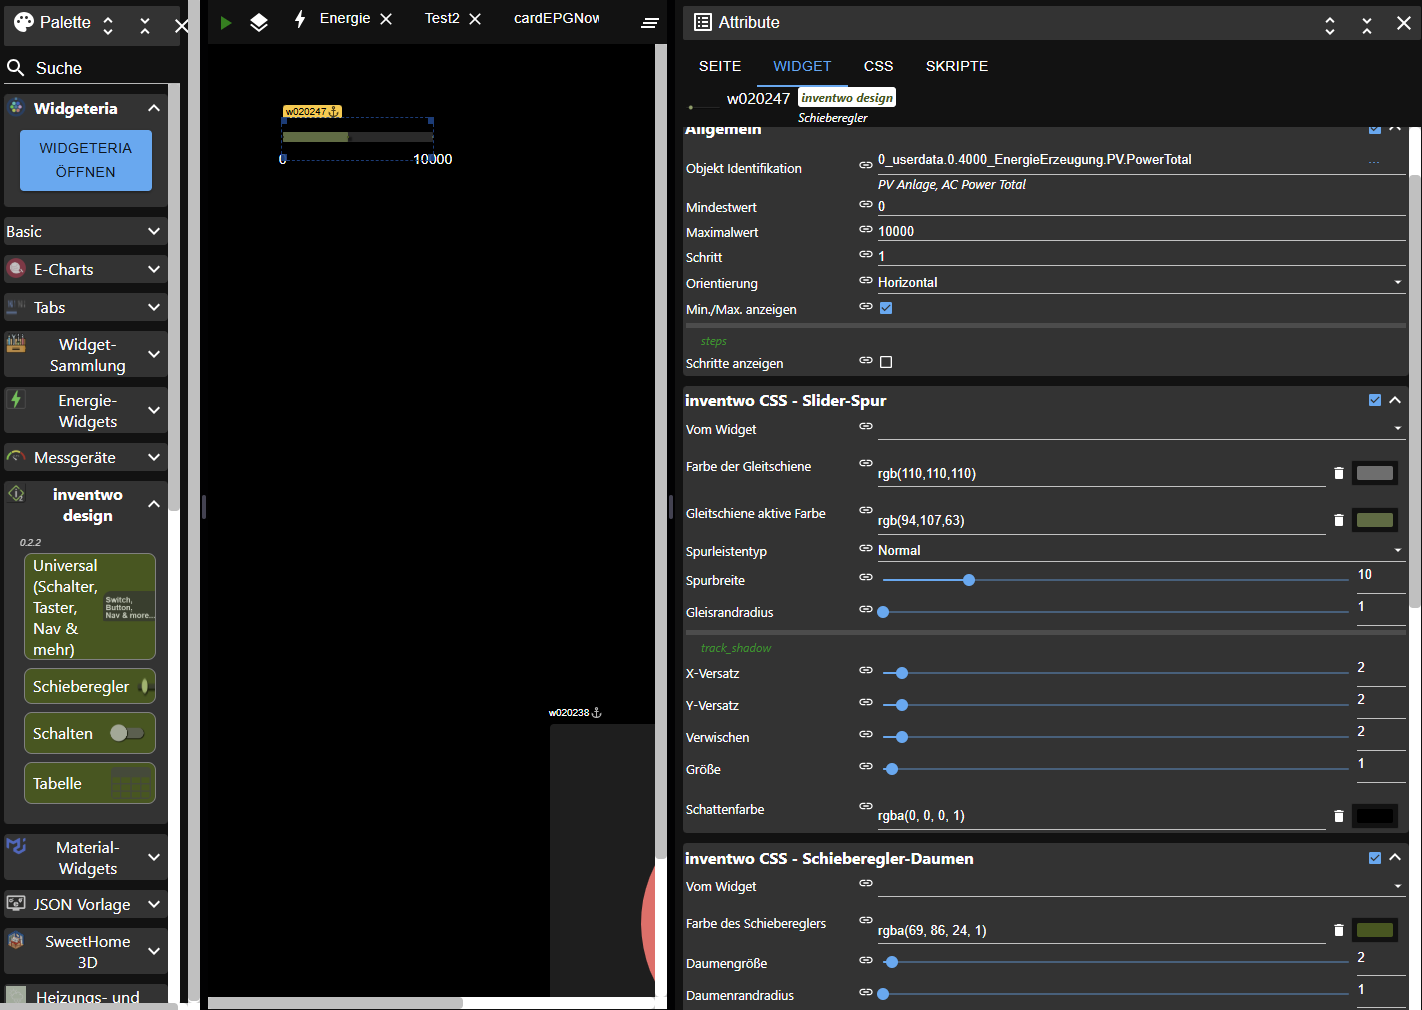Screen dimensions: 1422x1010
Task: Close the Energie view tab
Action: tap(386, 19)
